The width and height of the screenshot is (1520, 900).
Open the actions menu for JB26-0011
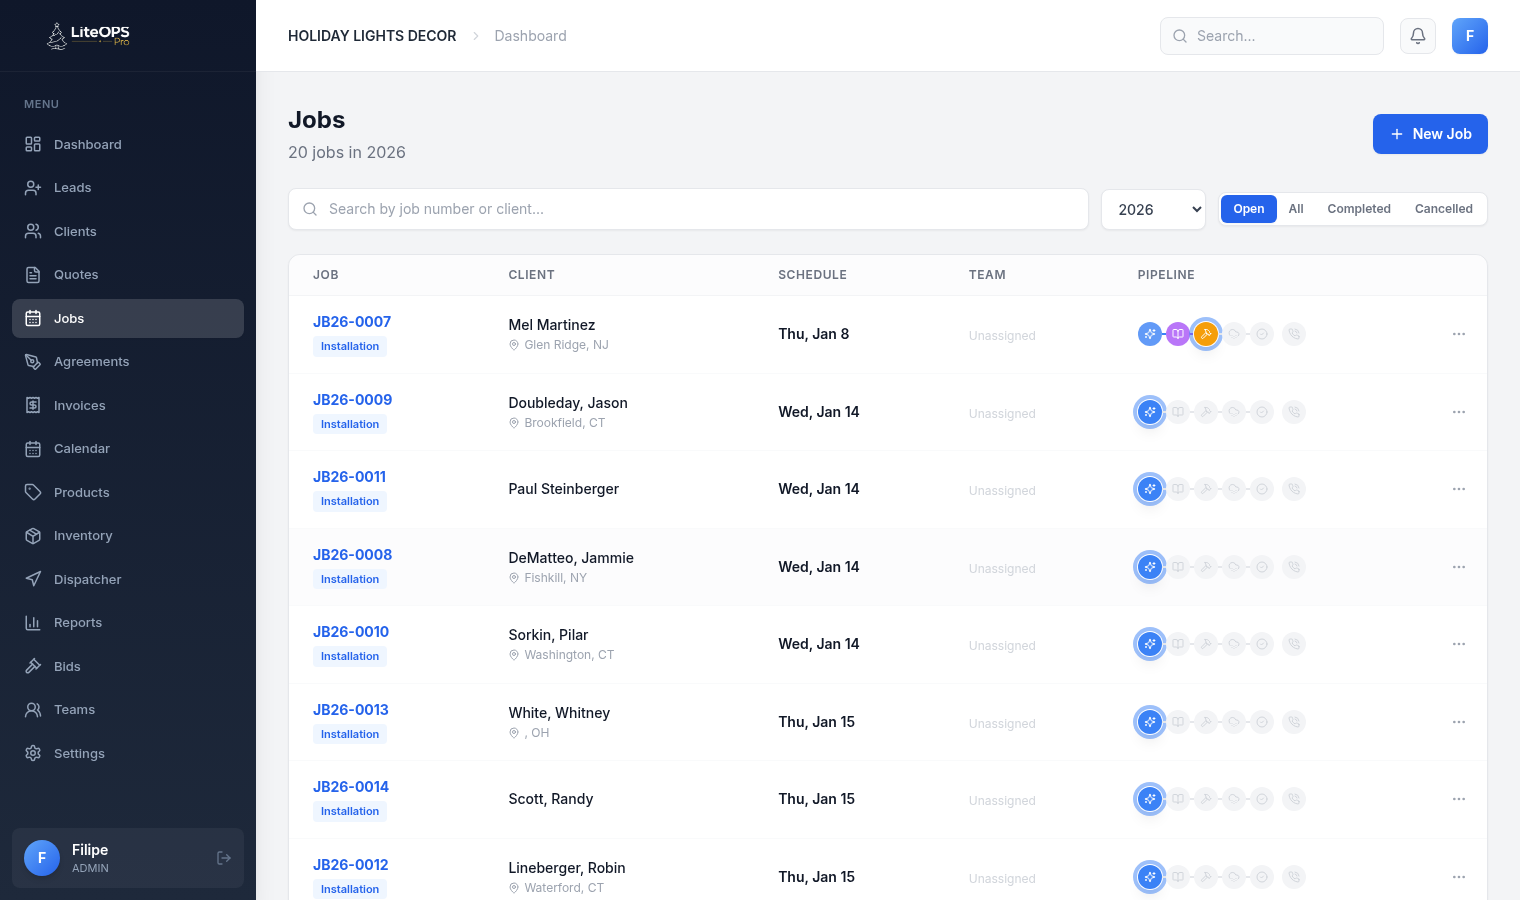pos(1459,489)
